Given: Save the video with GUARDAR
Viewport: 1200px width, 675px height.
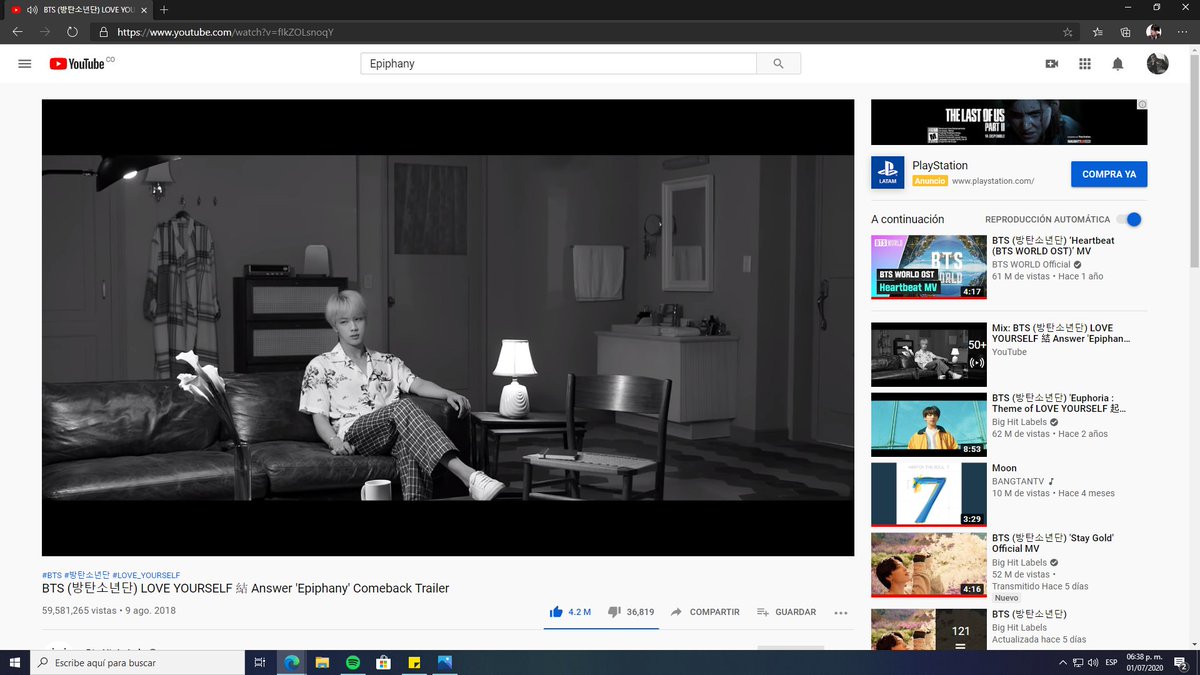Looking at the screenshot, I should pos(786,612).
